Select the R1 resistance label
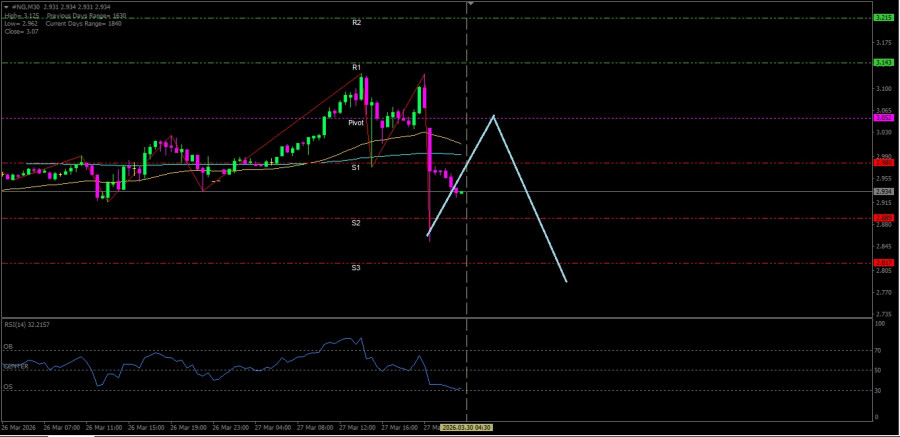The image size is (900, 437). [356, 67]
